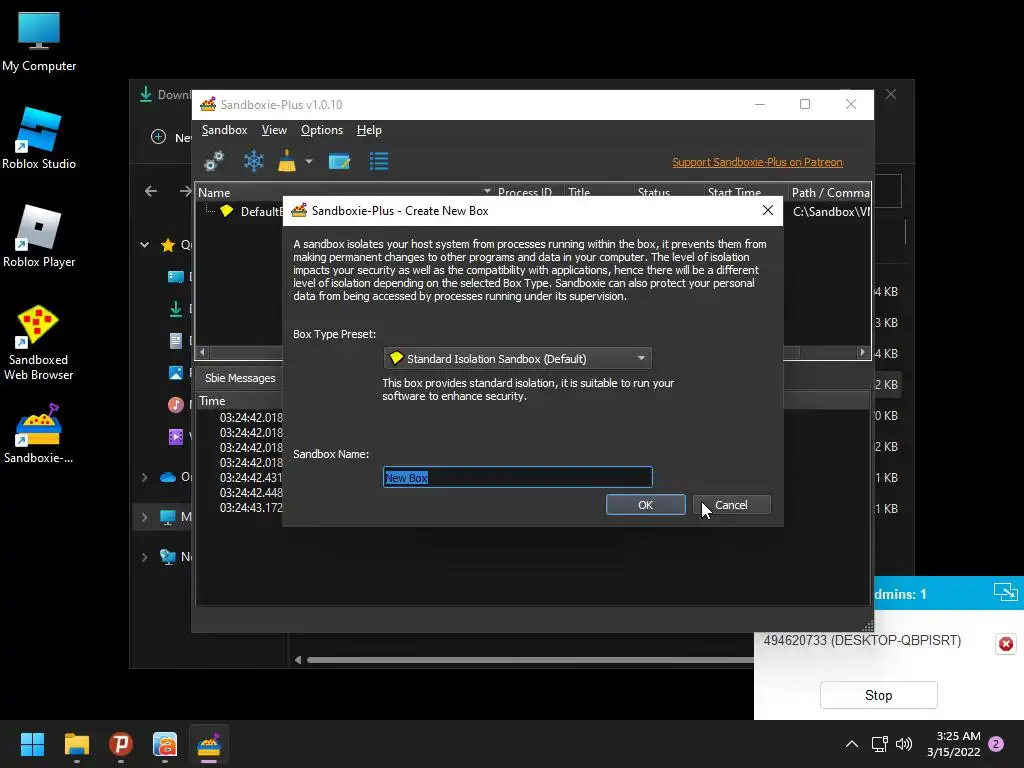The image size is (1024, 768).
Task: Open the broom cleanup dropdown arrow
Action: tap(309, 161)
